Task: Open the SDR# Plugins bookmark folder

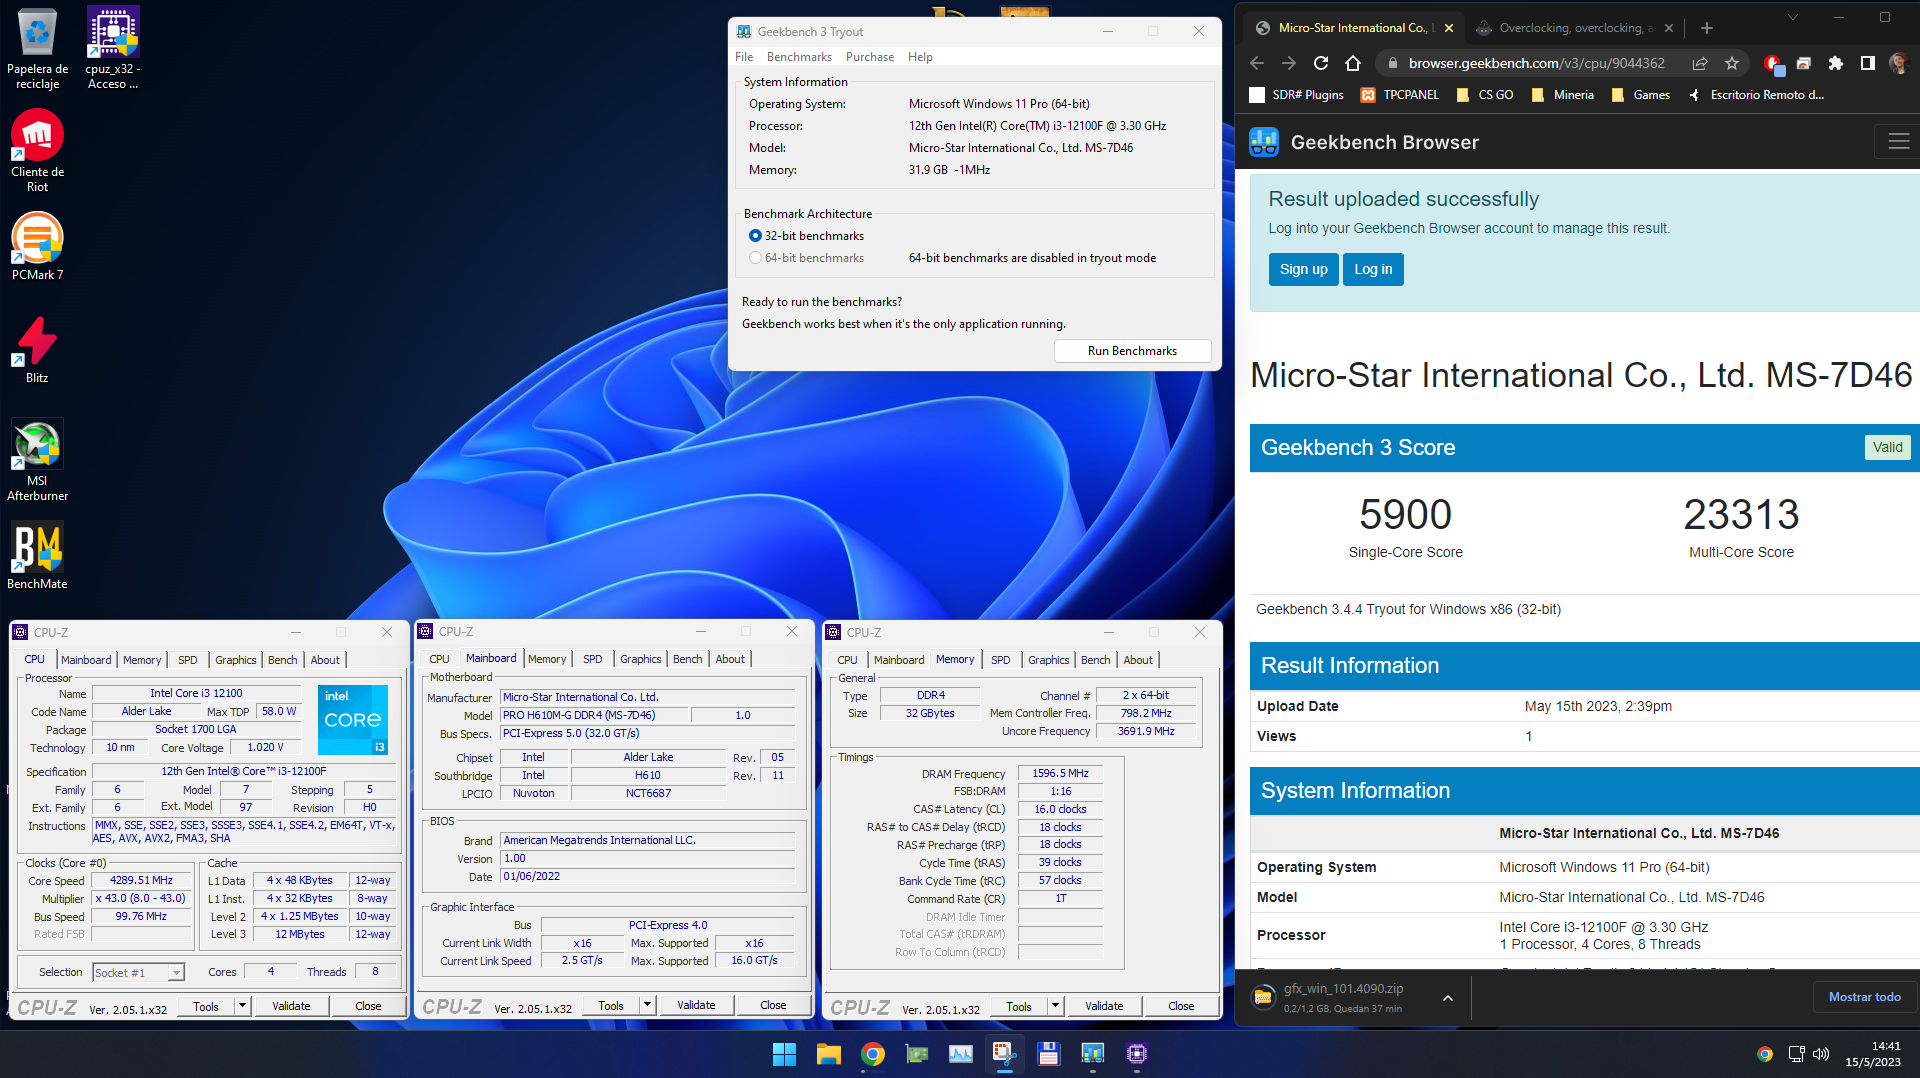Action: coord(1297,95)
